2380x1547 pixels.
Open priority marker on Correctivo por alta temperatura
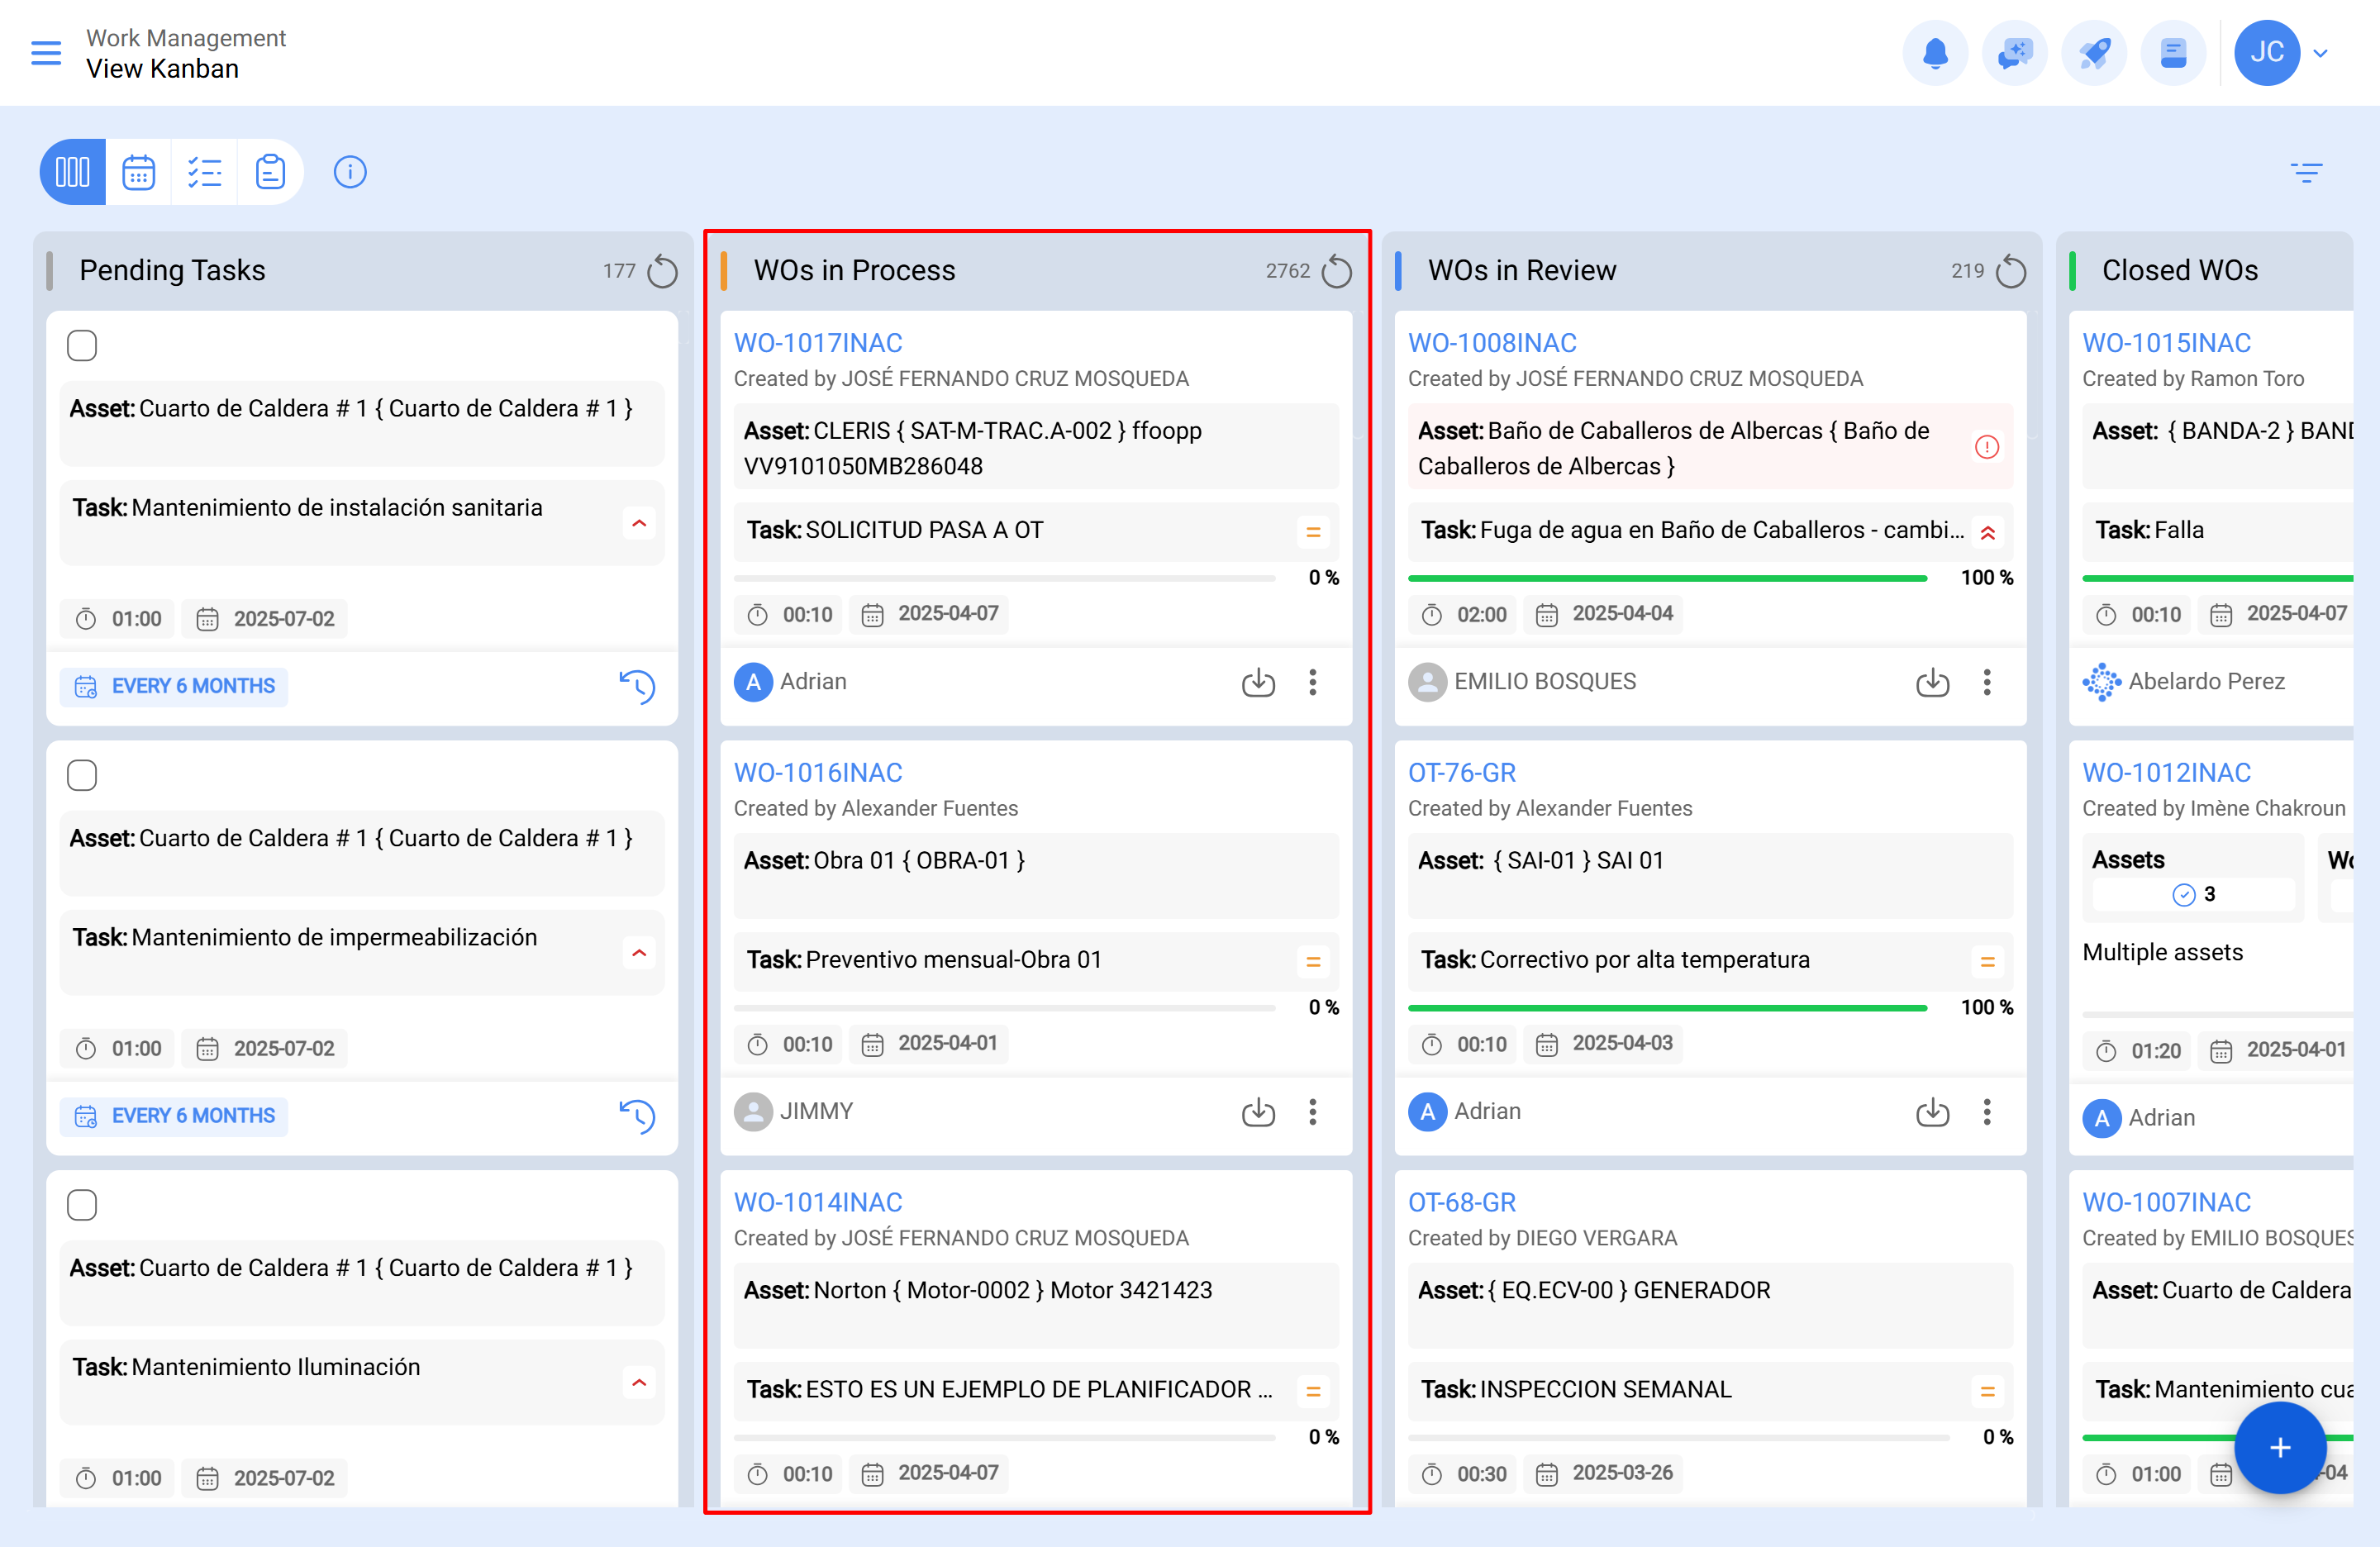(1987, 962)
